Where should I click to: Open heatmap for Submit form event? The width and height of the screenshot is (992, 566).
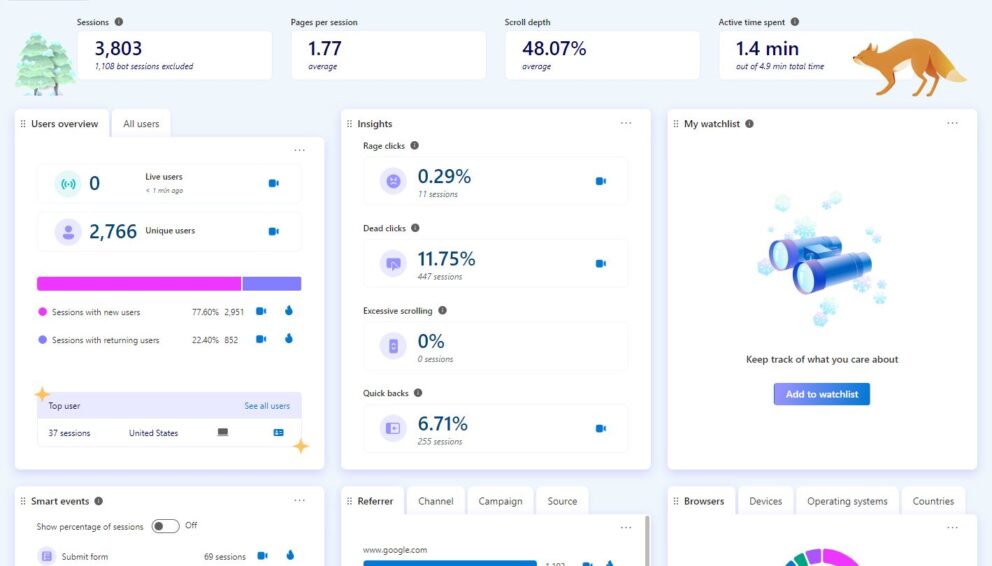pyautogui.click(x=289, y=556)
